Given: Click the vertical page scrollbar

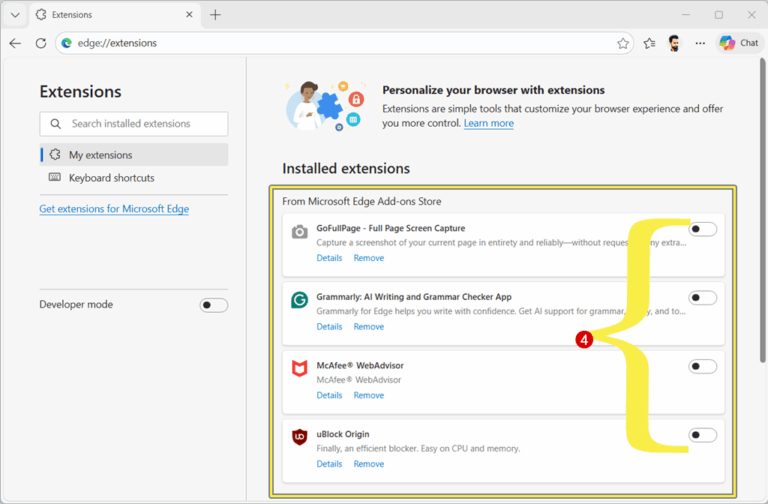Looking at the screenshot, I should click(762, 211).
